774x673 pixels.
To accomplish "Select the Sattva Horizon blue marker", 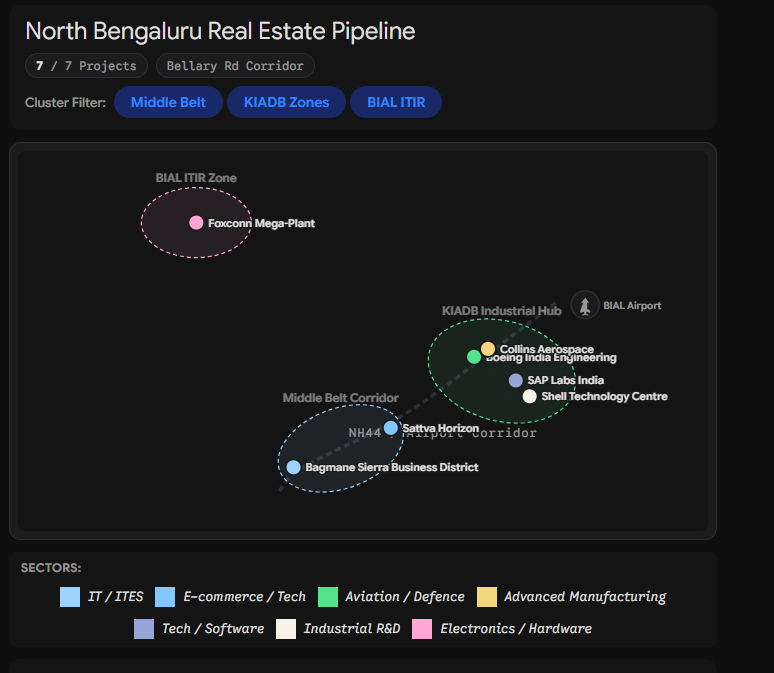I will tap(390, 428).
